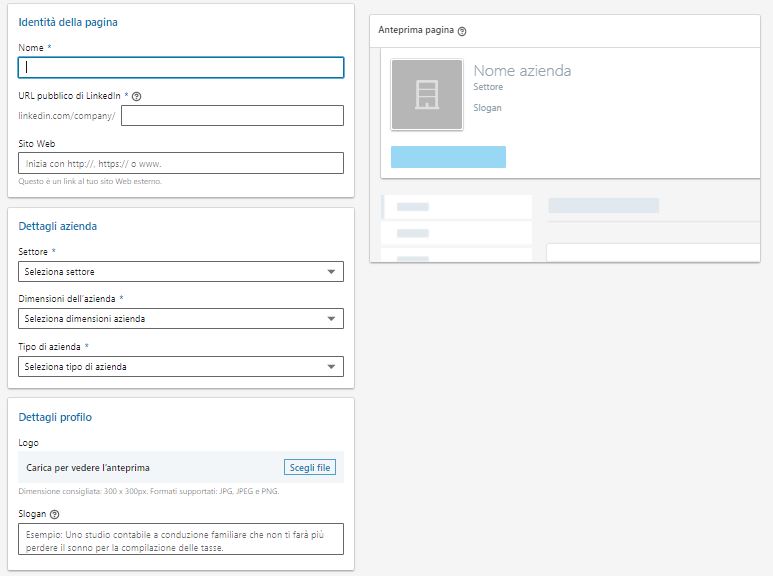Screen dimensions: 773x576
Task: Select the Slogan text area
Action: click(x=181, y=539)
